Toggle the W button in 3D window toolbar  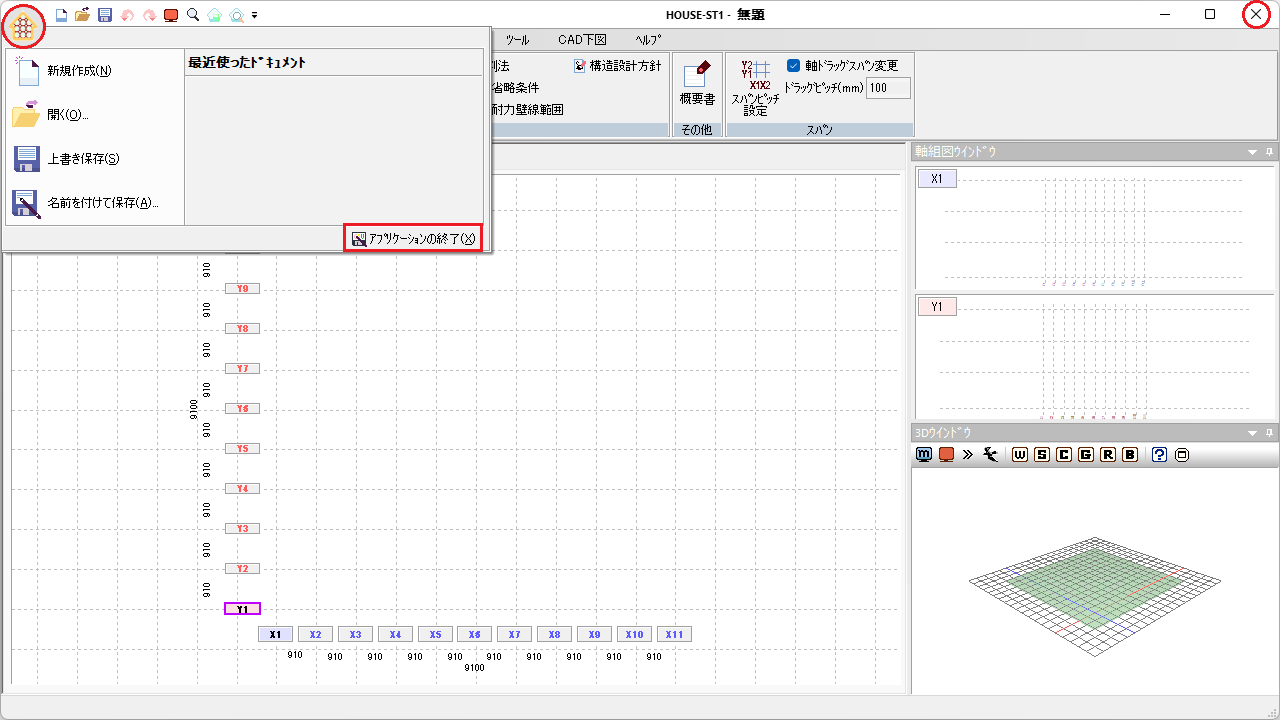1020,455
